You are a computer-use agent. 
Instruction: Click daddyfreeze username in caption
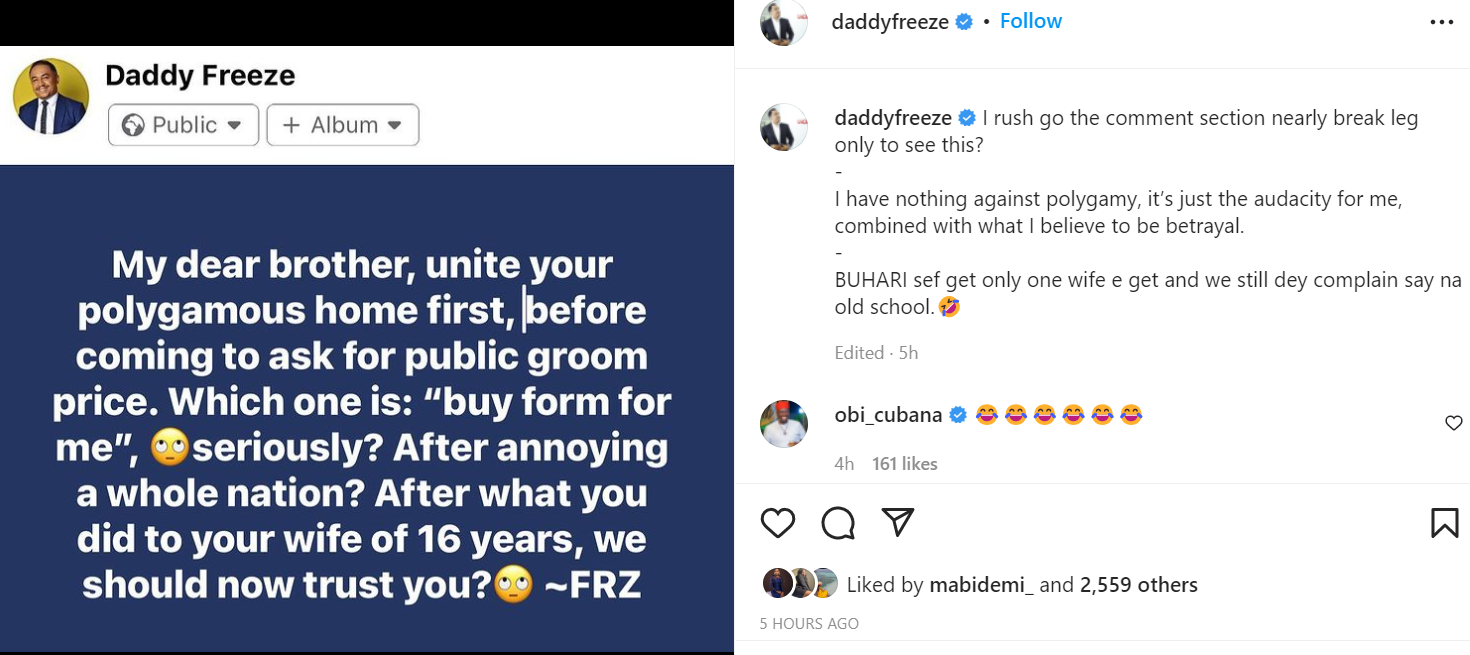(893, 118)
